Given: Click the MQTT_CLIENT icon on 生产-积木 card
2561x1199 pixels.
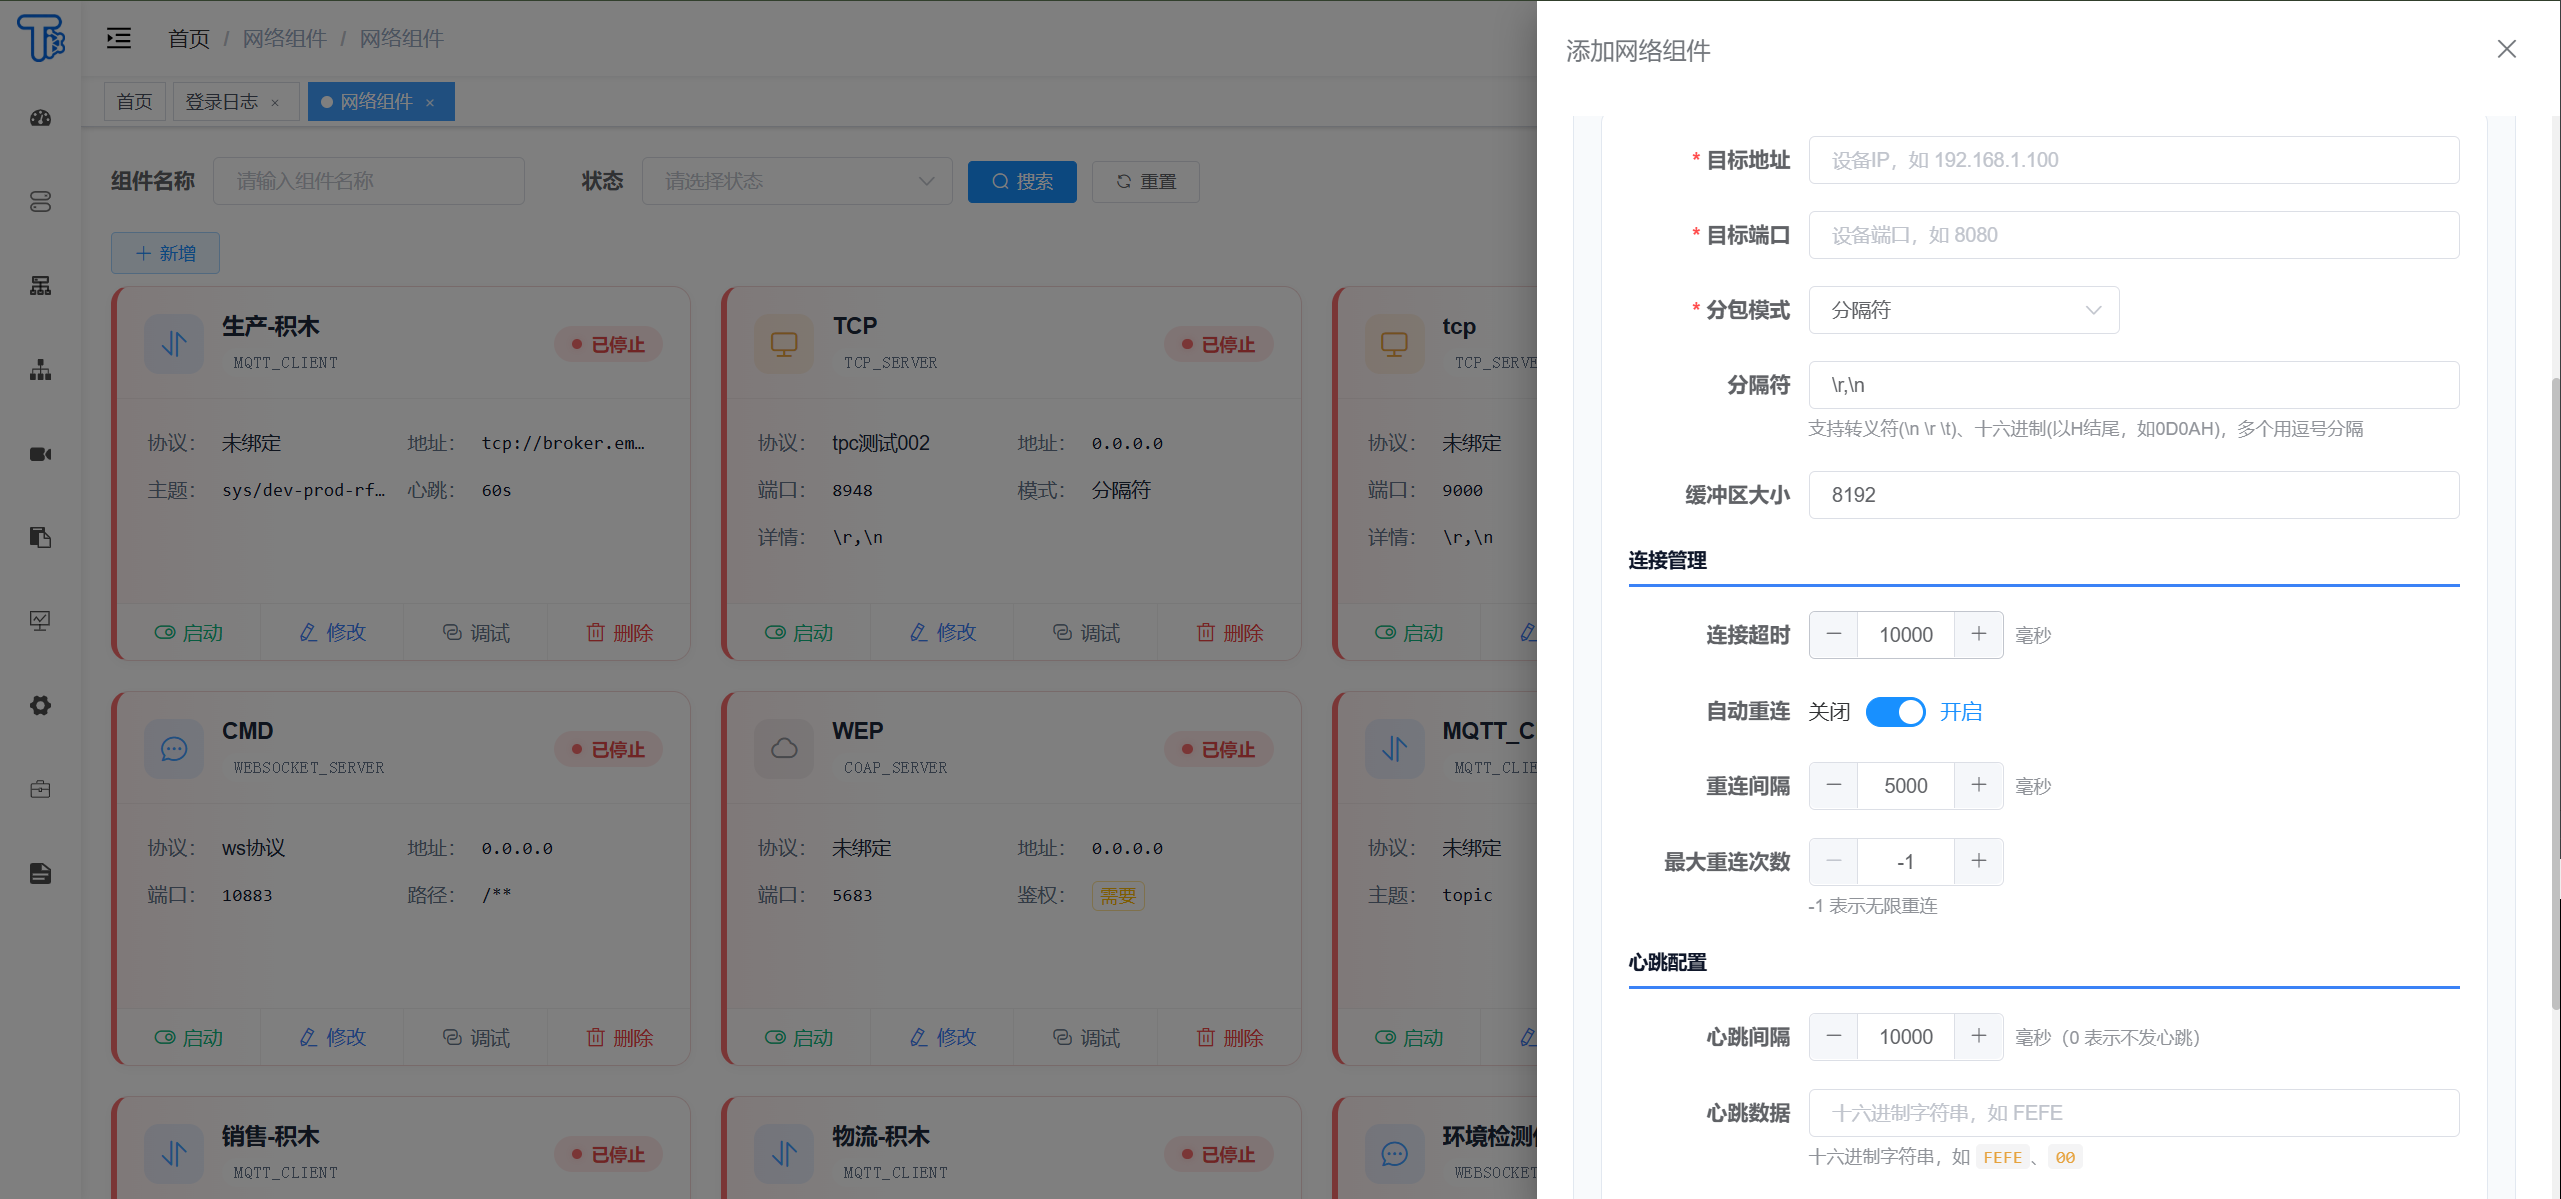Looking at the screenshot, I should [173, 343].
